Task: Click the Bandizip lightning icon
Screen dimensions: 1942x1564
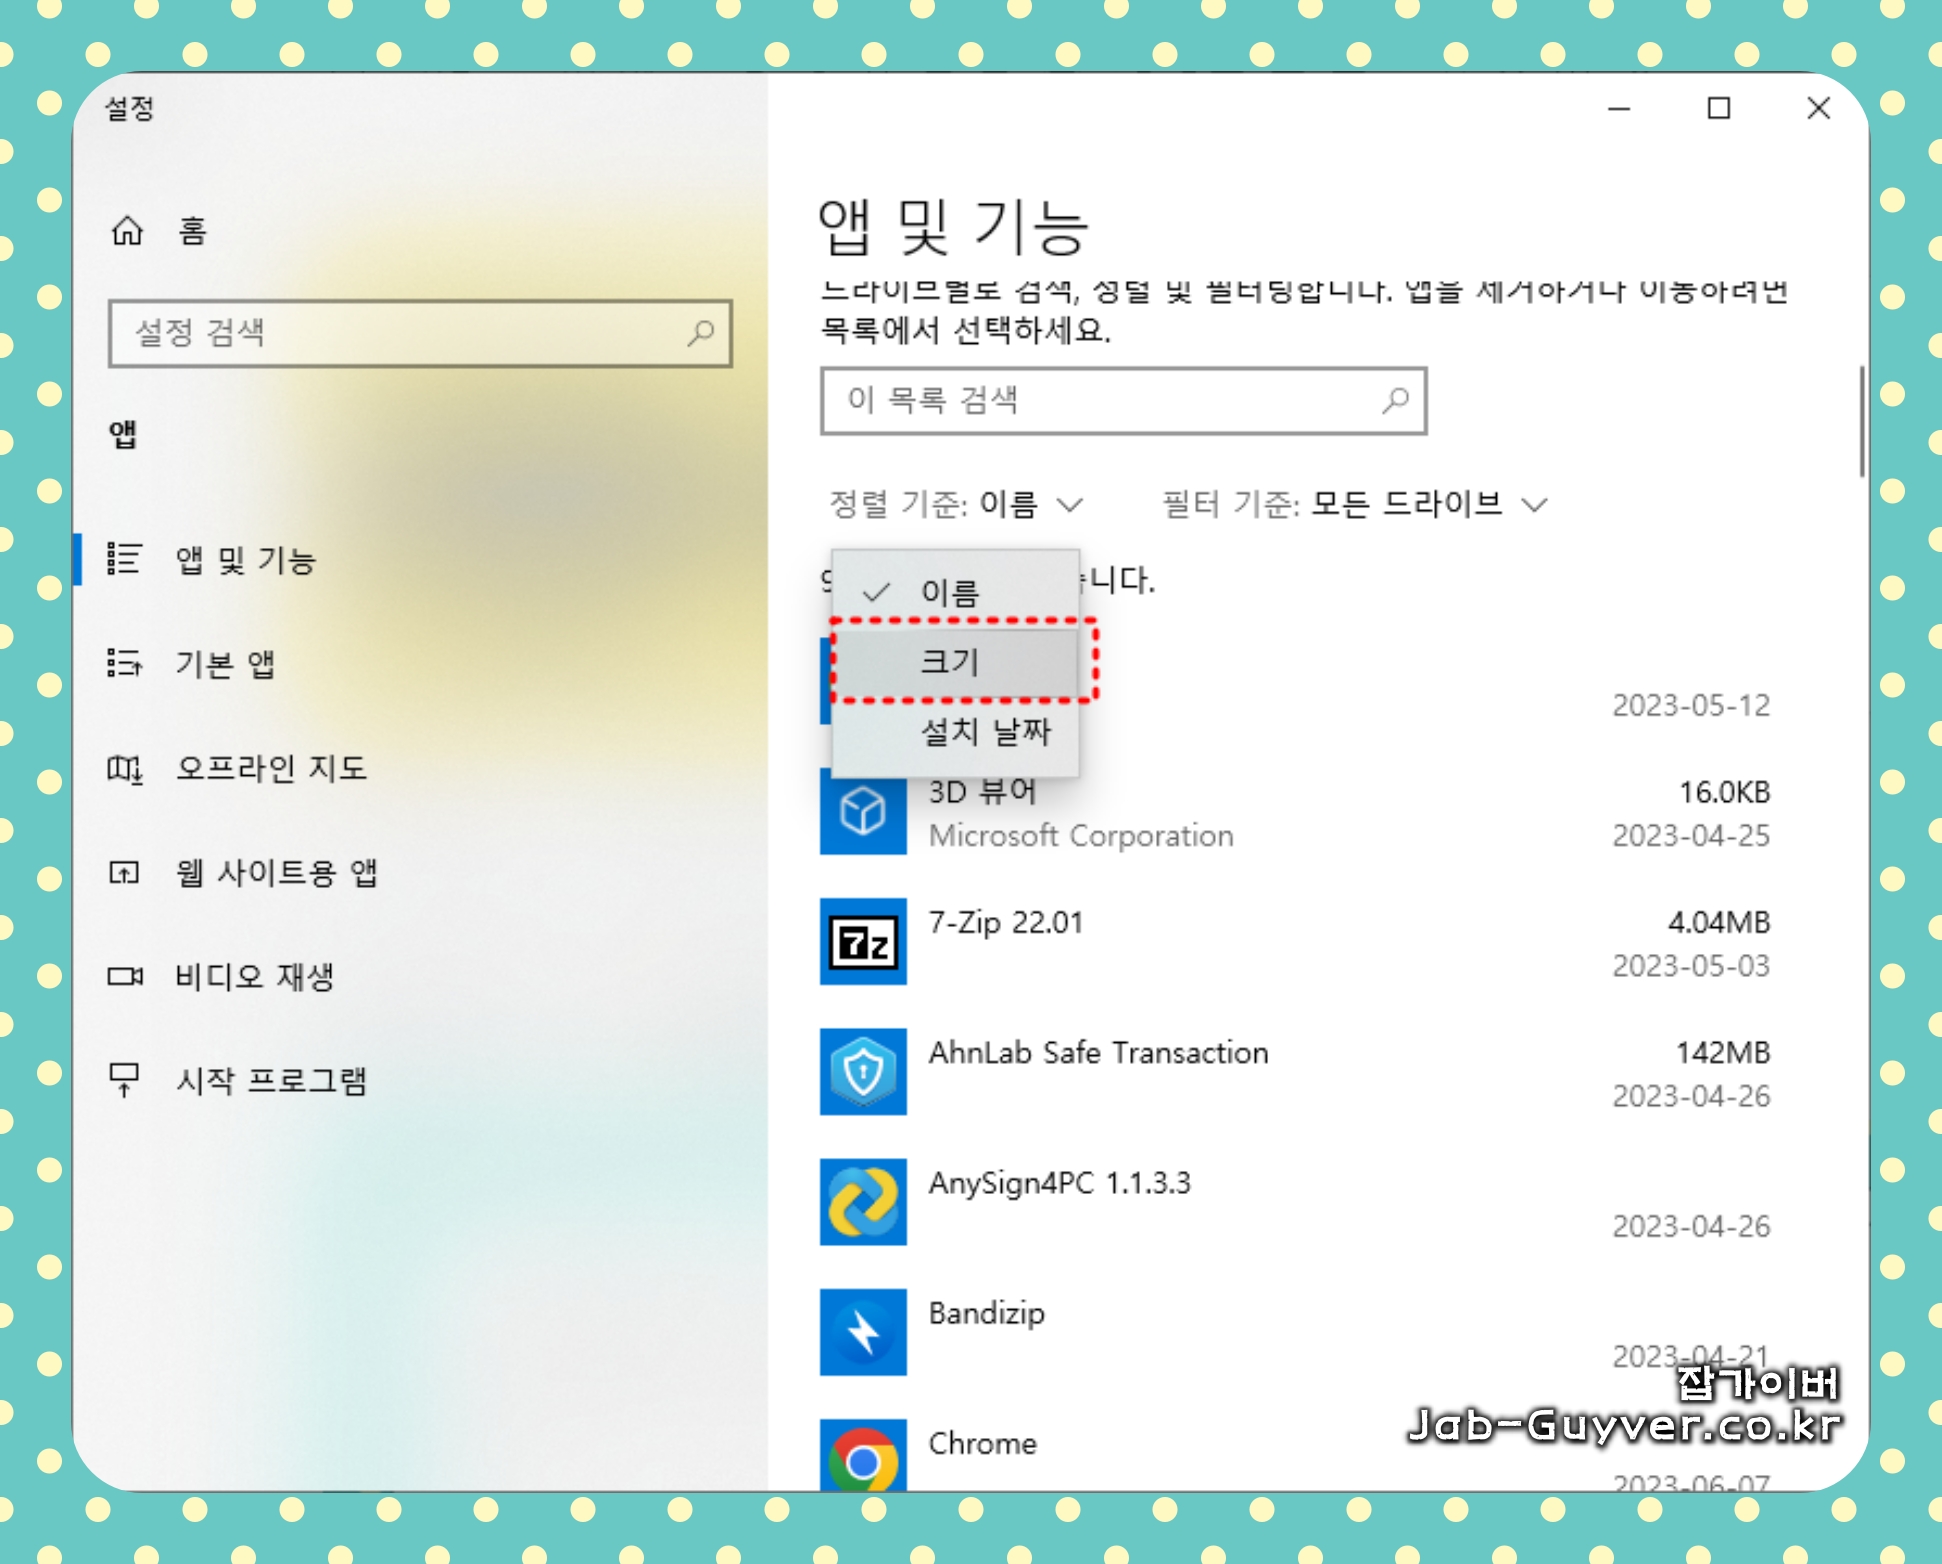Action: click(x=863, y=1331)
